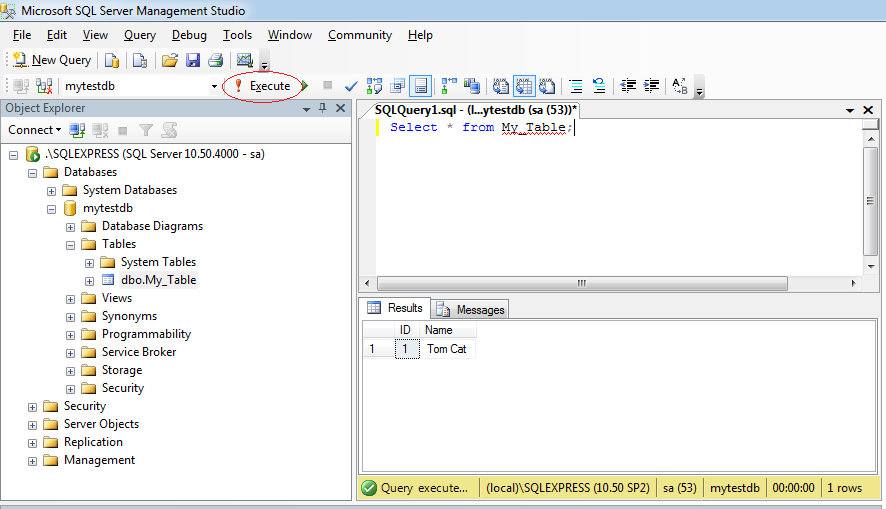Open the Help menu
Viewport: 886px width, 509px height.
click(420, 35)
